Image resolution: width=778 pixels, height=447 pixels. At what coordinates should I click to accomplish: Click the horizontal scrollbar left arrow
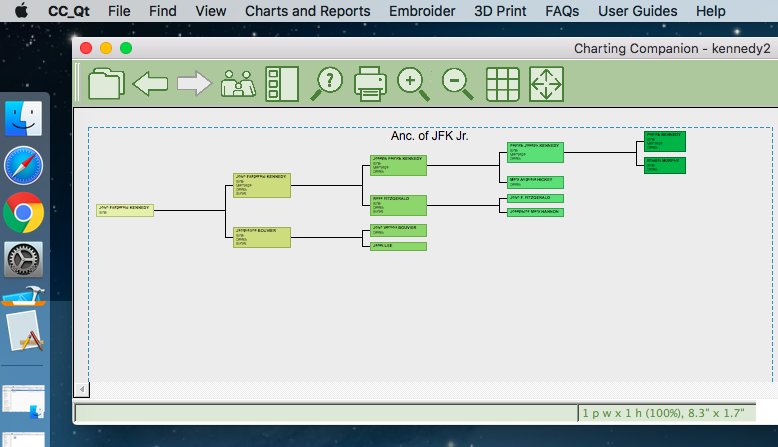pos(82,389)
